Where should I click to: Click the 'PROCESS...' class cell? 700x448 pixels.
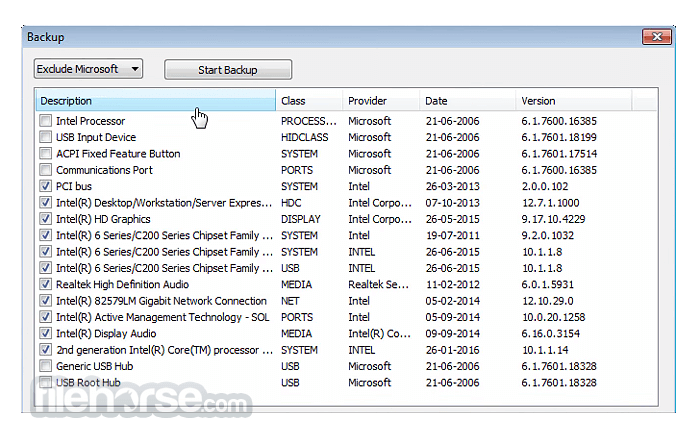click(x=308, y=121)
